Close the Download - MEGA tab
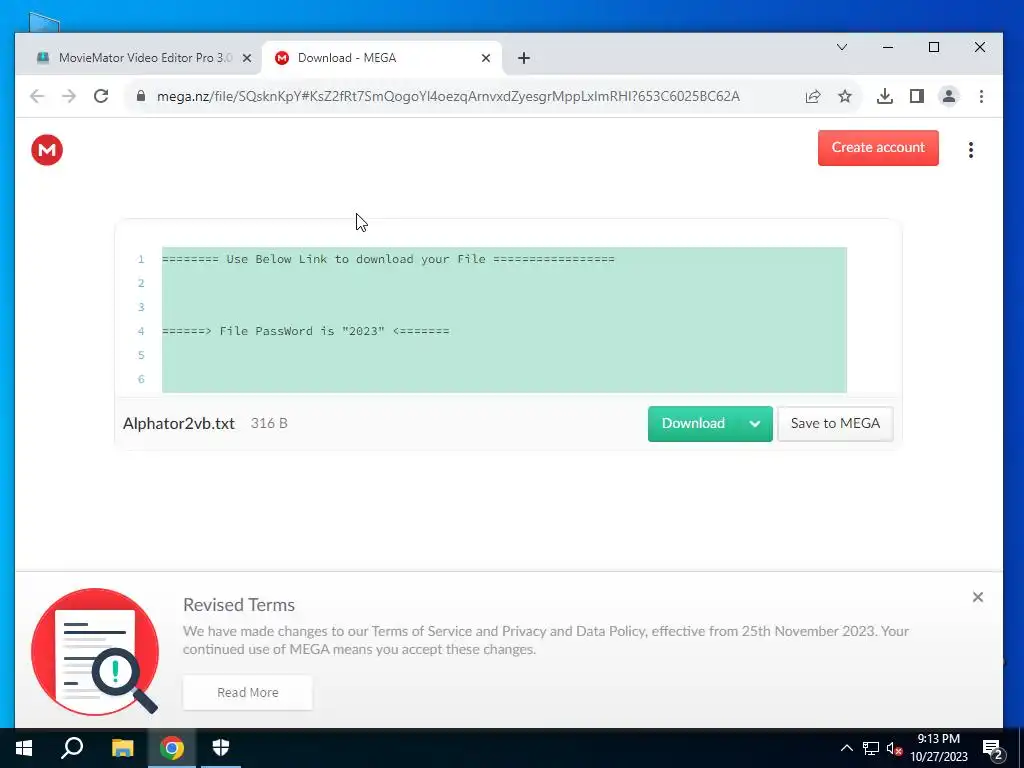This screenshot has width=1024, height=768. point(486,58)
